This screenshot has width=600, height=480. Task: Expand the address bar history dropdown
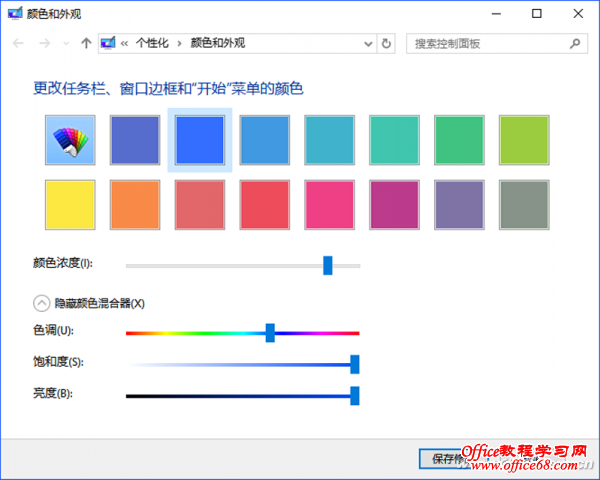point(368,44)
